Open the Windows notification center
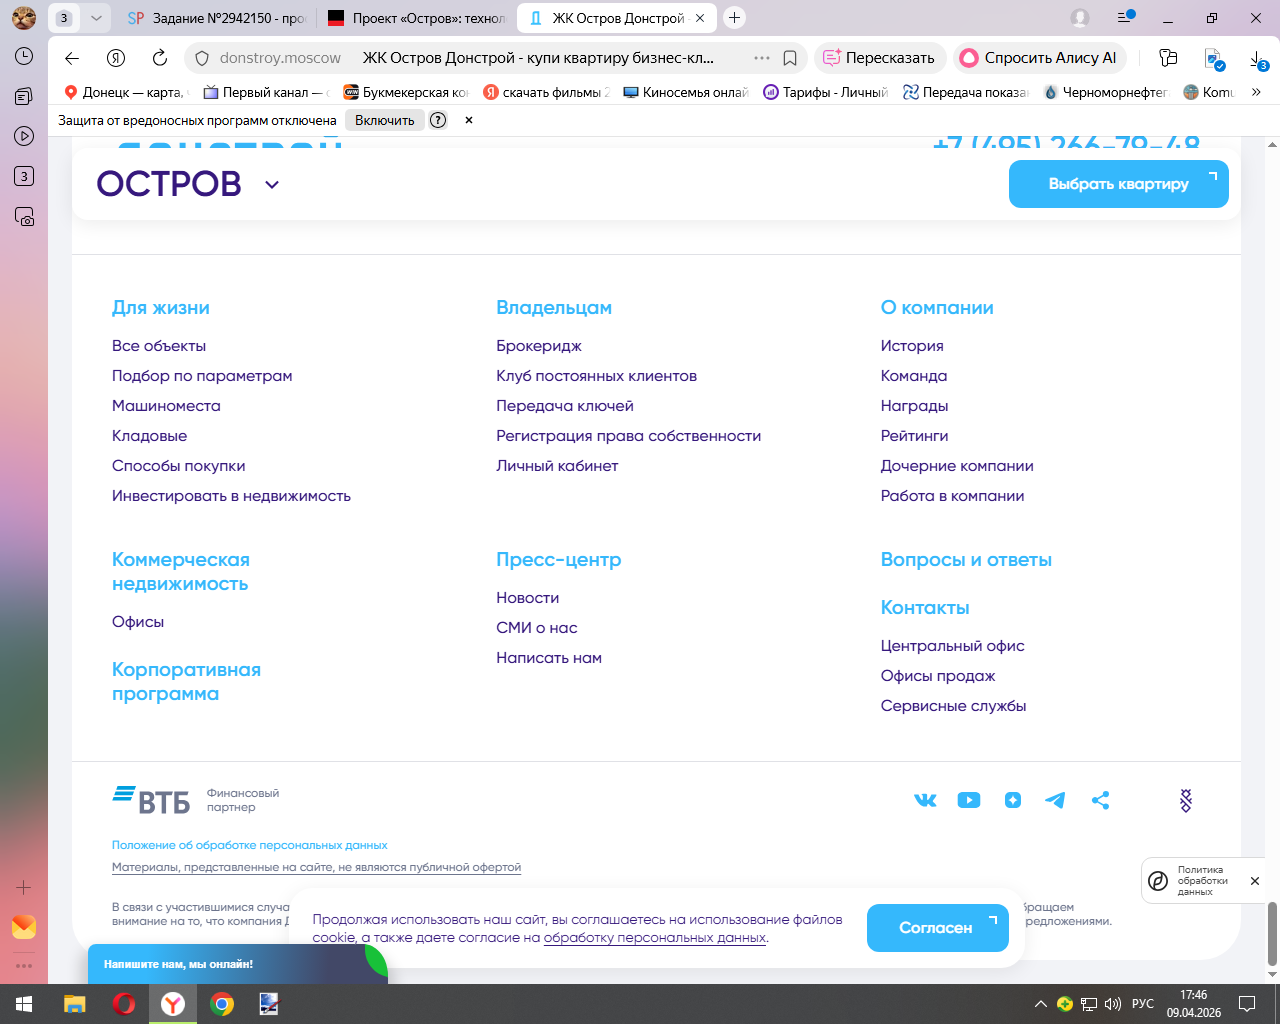This screenshot has width=1280, height=1024. [x=1247, y=1004]
